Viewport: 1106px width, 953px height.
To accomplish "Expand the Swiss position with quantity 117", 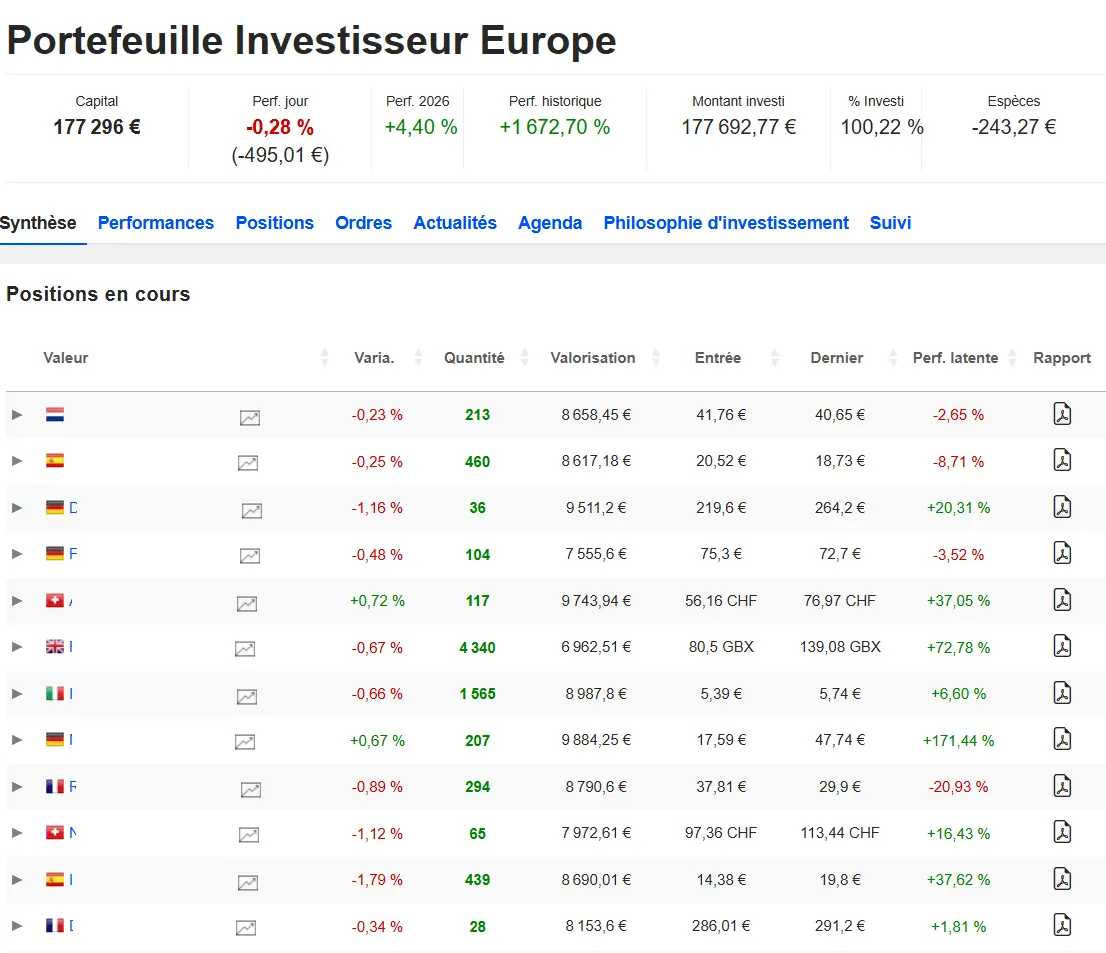I will tap(17, 601).
